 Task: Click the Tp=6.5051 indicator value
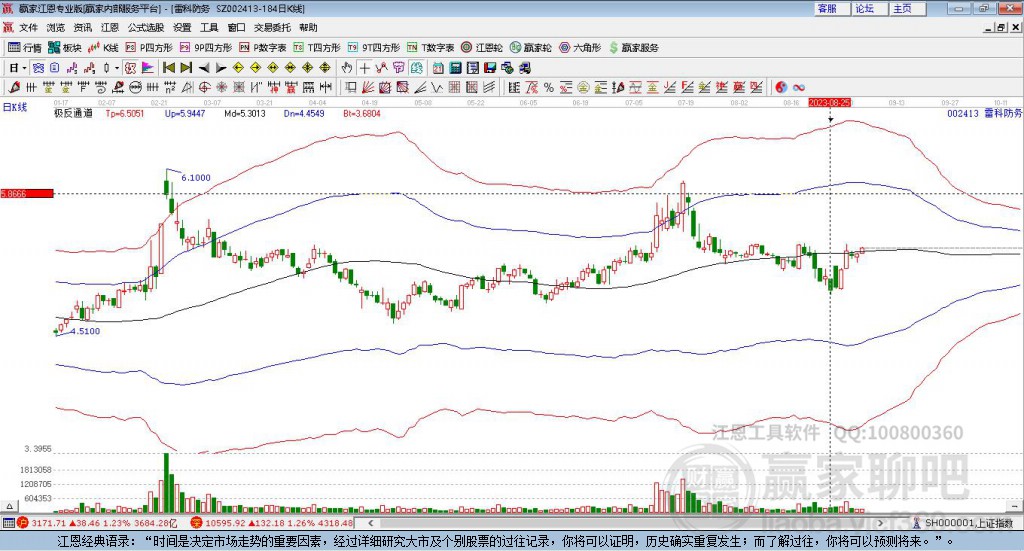pyautogui.click(x=125, y=113)
